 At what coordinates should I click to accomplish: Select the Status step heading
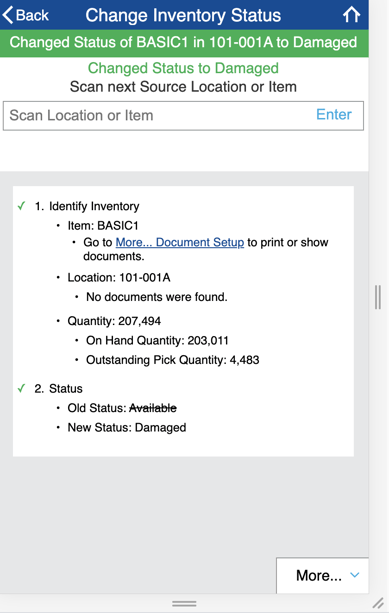pyautogui.click(x=59, y=389)
